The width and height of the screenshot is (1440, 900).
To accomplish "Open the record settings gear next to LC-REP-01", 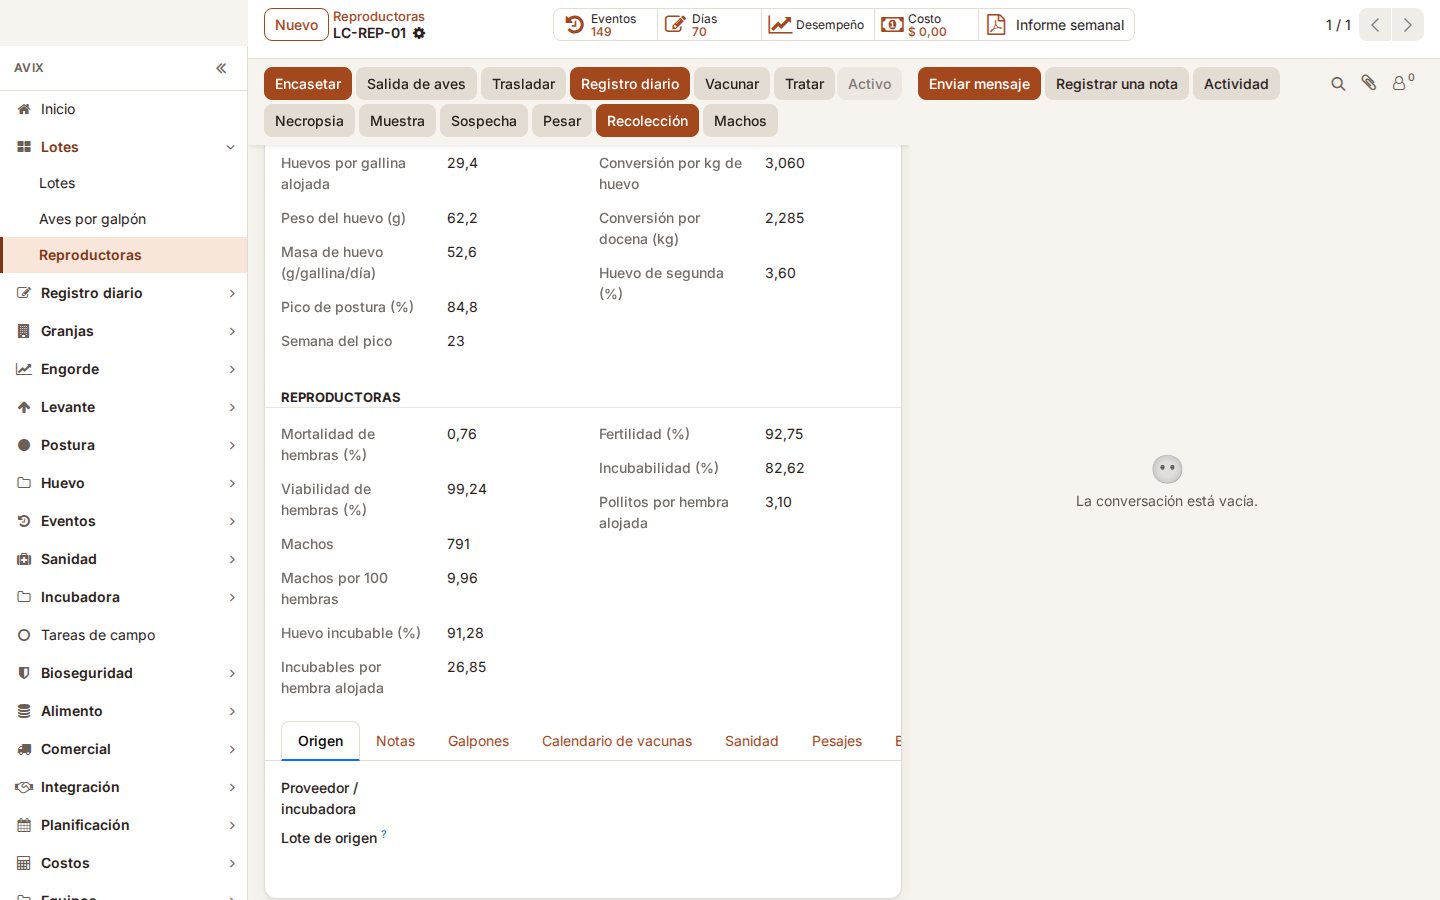I will pos(419,33).
